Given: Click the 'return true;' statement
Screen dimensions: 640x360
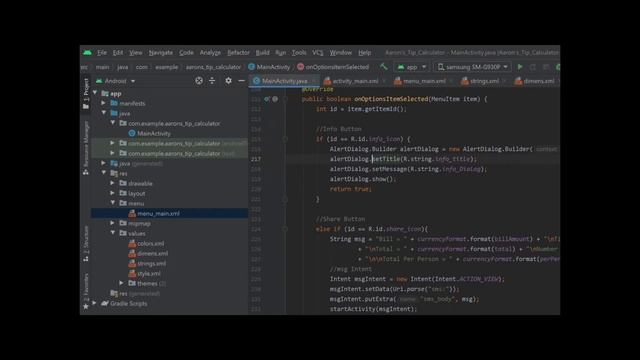Looking at the screenshot, I should (351, 189).
